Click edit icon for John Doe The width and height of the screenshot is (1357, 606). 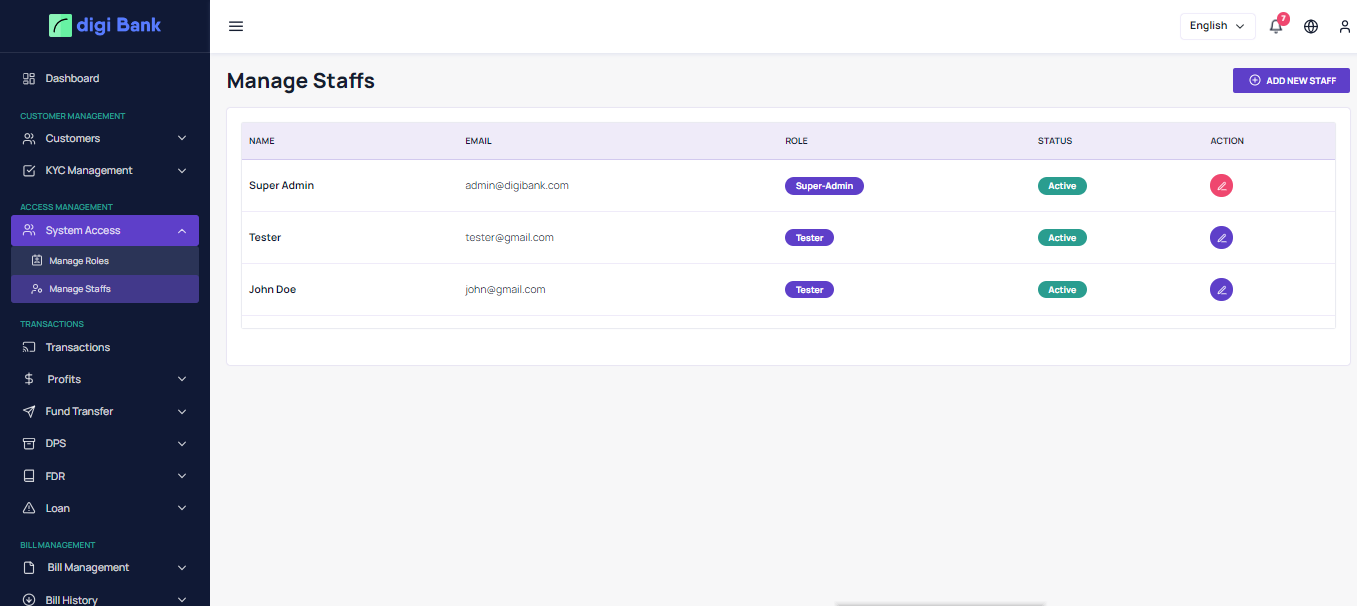click(x=1221, y=290)
